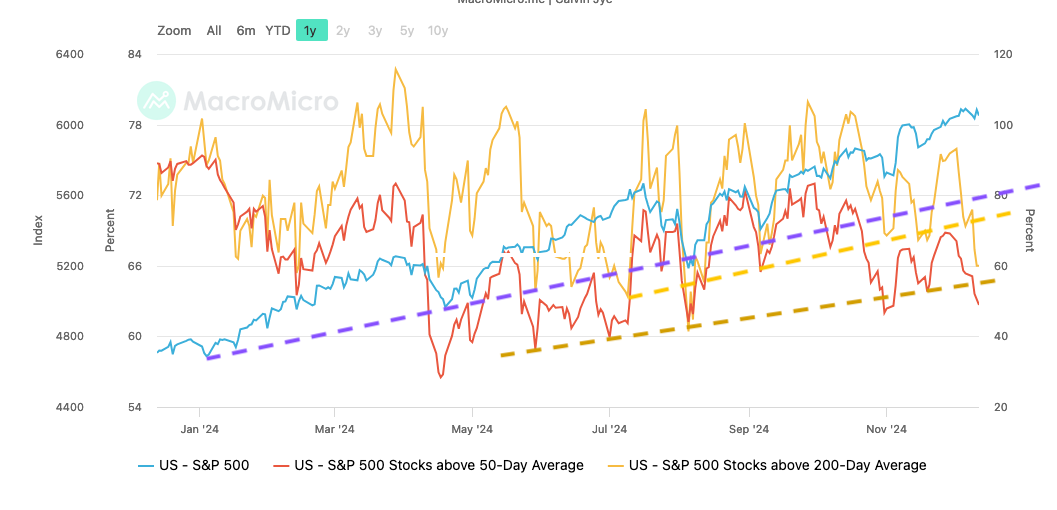Screen dimensions: 1057x510
Task: Set zoom range to 6m
Action: pyautogui.click(x=246, y=31)
